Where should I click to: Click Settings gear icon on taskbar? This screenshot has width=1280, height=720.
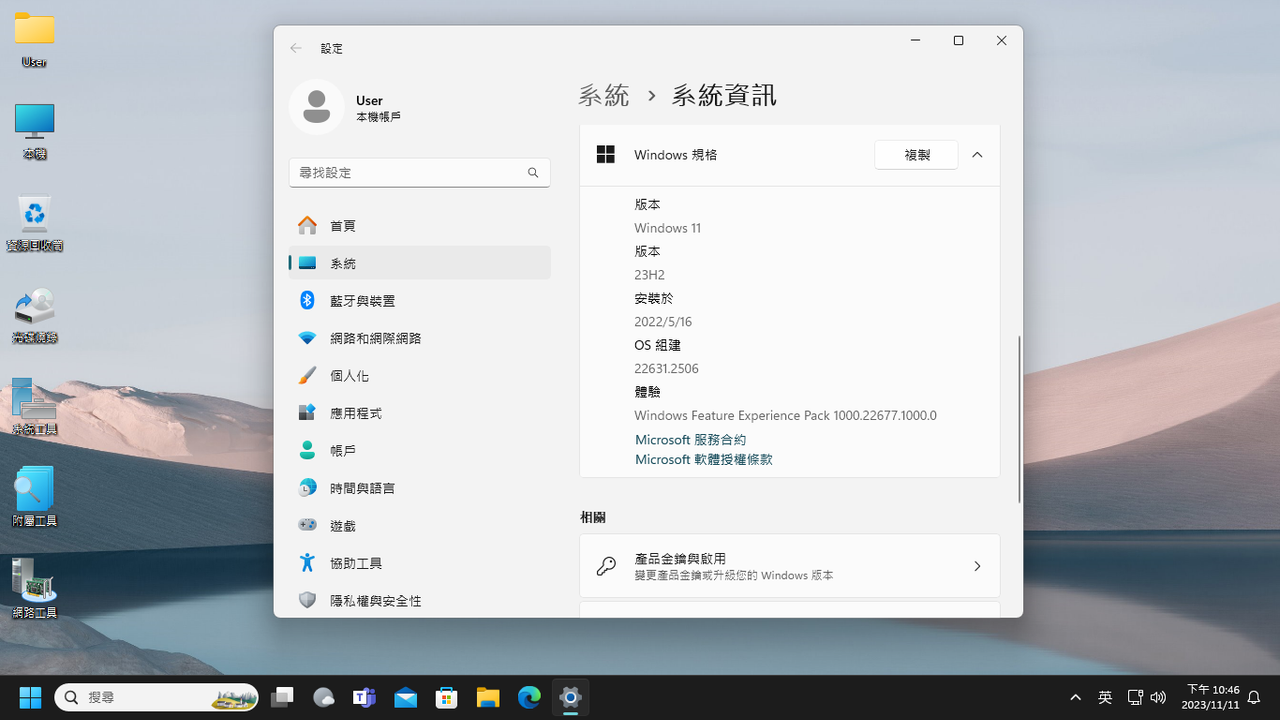(x=570, y=697)
